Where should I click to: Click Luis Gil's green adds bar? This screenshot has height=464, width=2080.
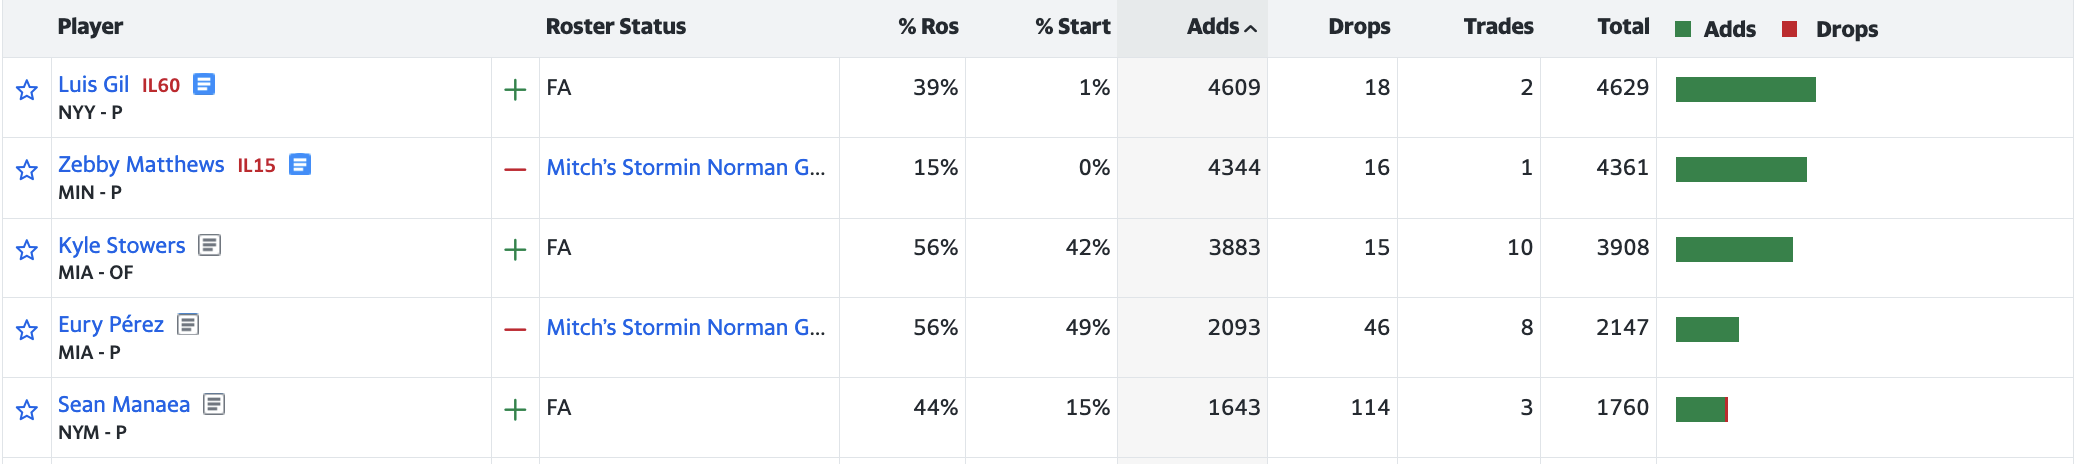pyautogui.click(x=1745, y=90)
